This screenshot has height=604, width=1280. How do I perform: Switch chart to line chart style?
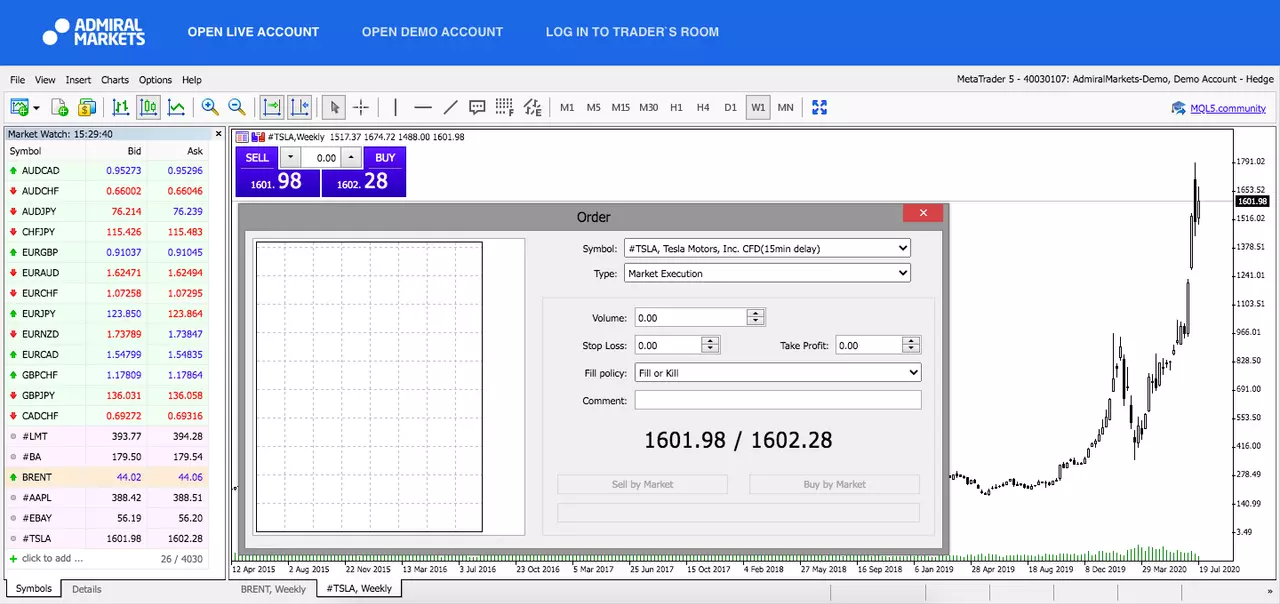[177, 107]
